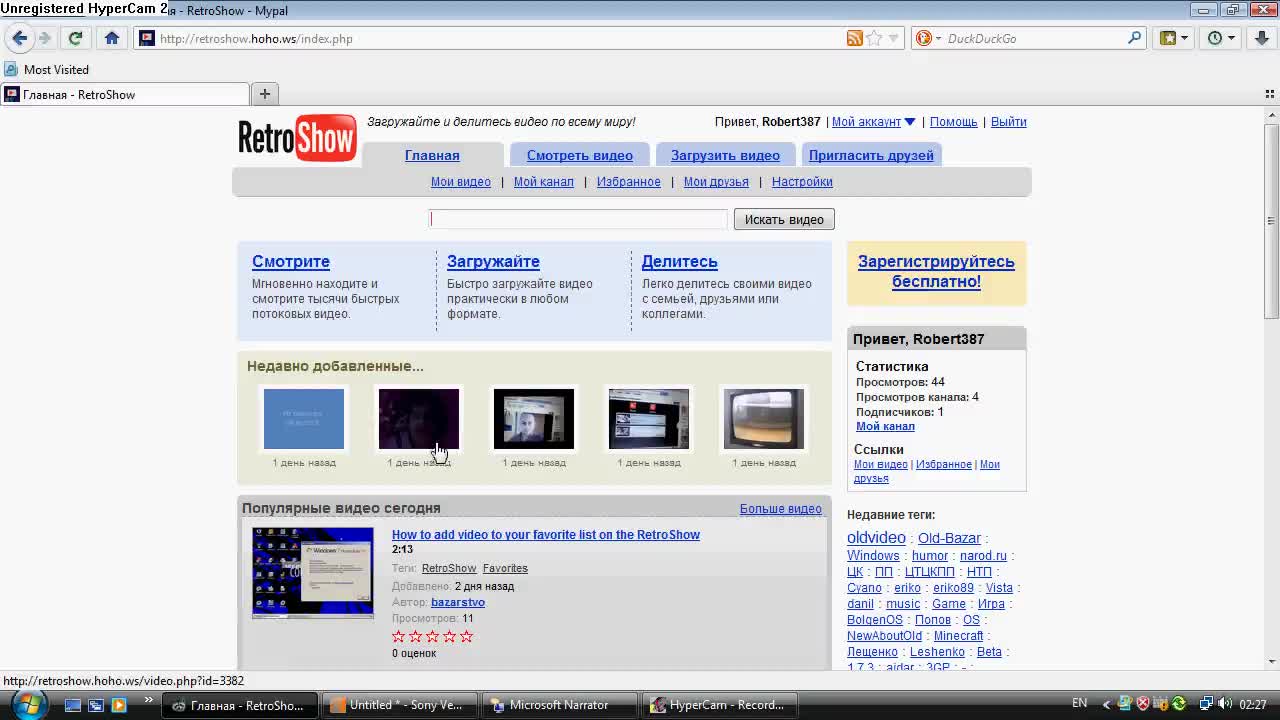Open the first blue recently added video thumbnail
Image resolution: width=1280 pixels, height=720 pixels.
(304, 419)
